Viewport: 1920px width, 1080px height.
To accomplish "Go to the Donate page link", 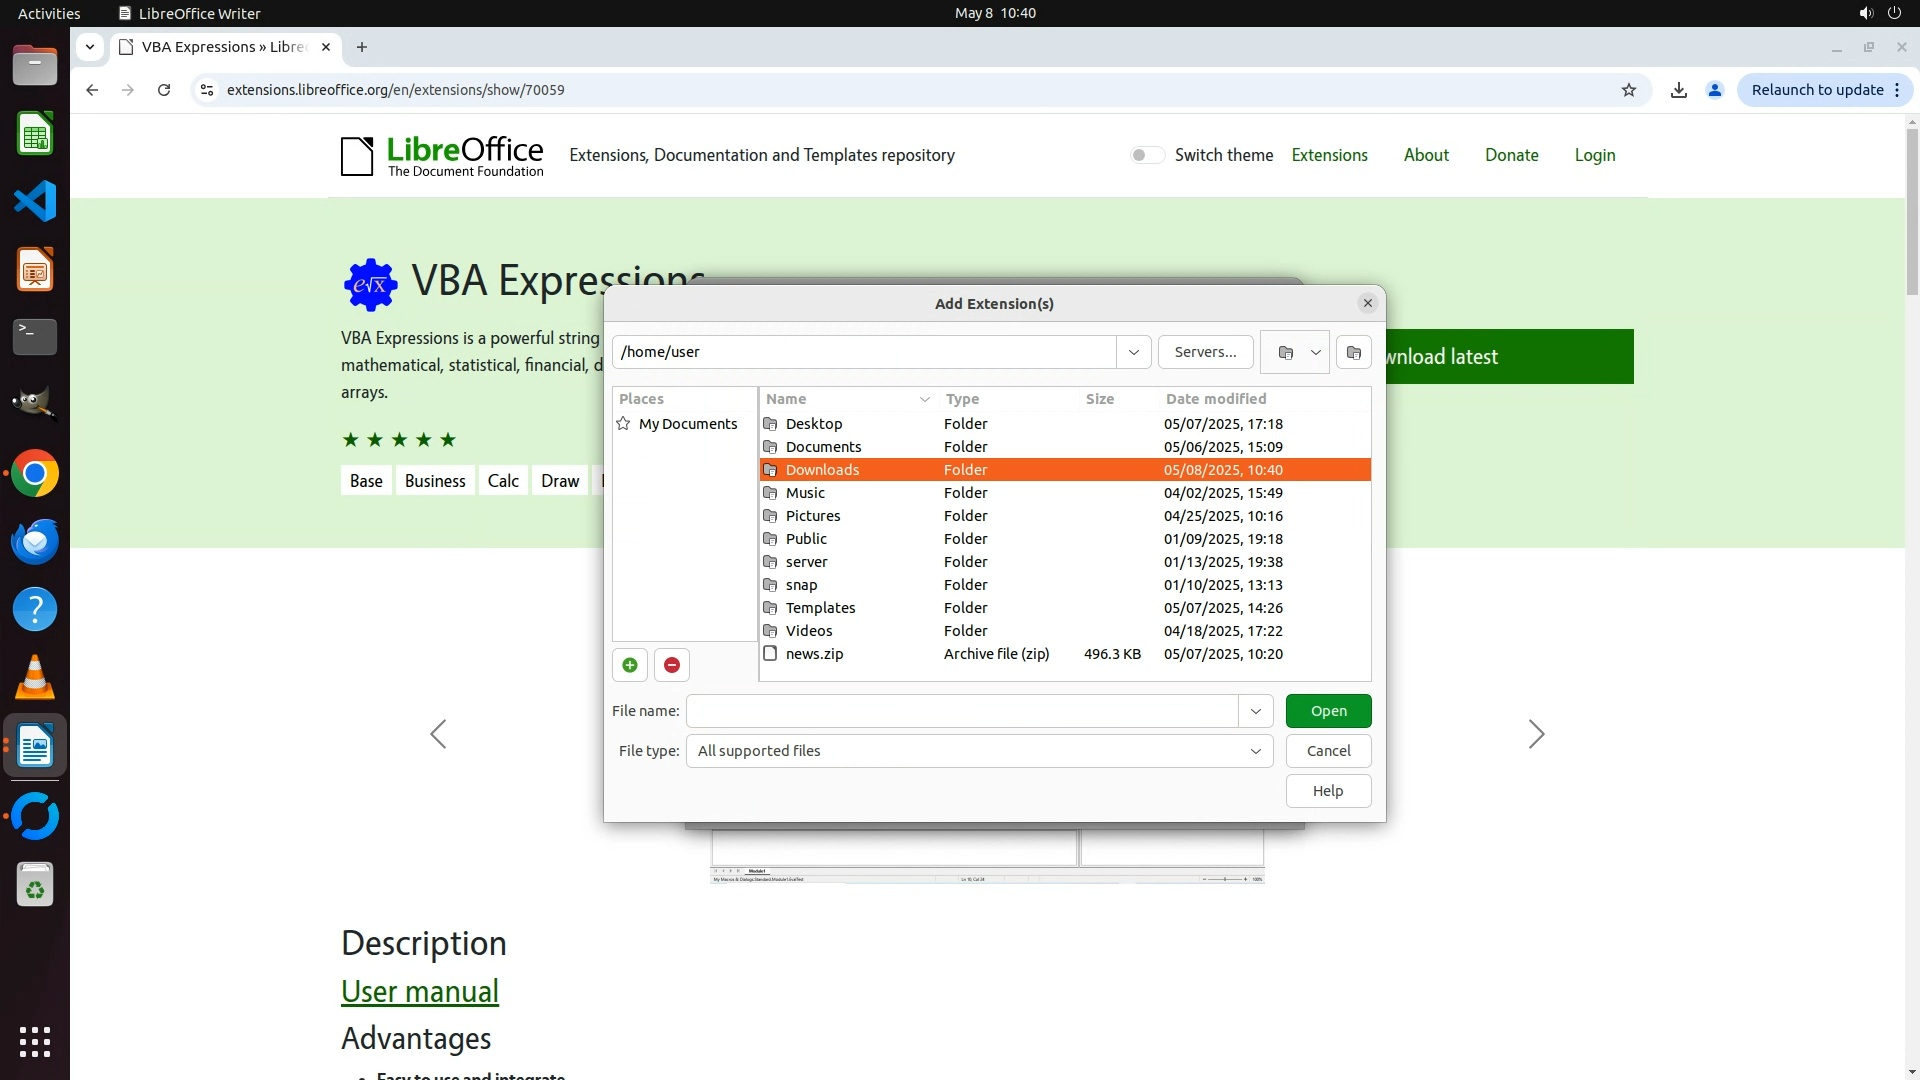I will click(x=1511, y=155).
